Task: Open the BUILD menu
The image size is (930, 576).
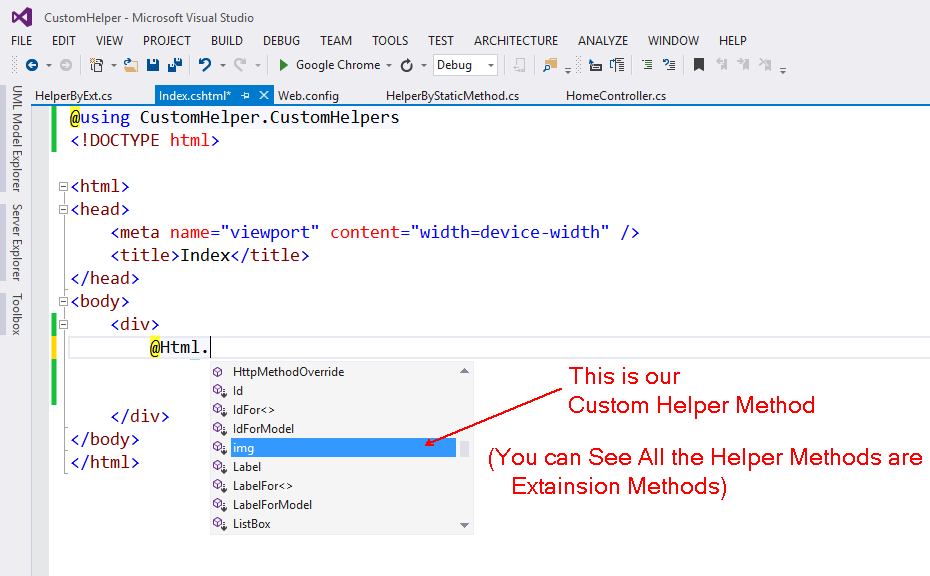Action: [226, 41]
